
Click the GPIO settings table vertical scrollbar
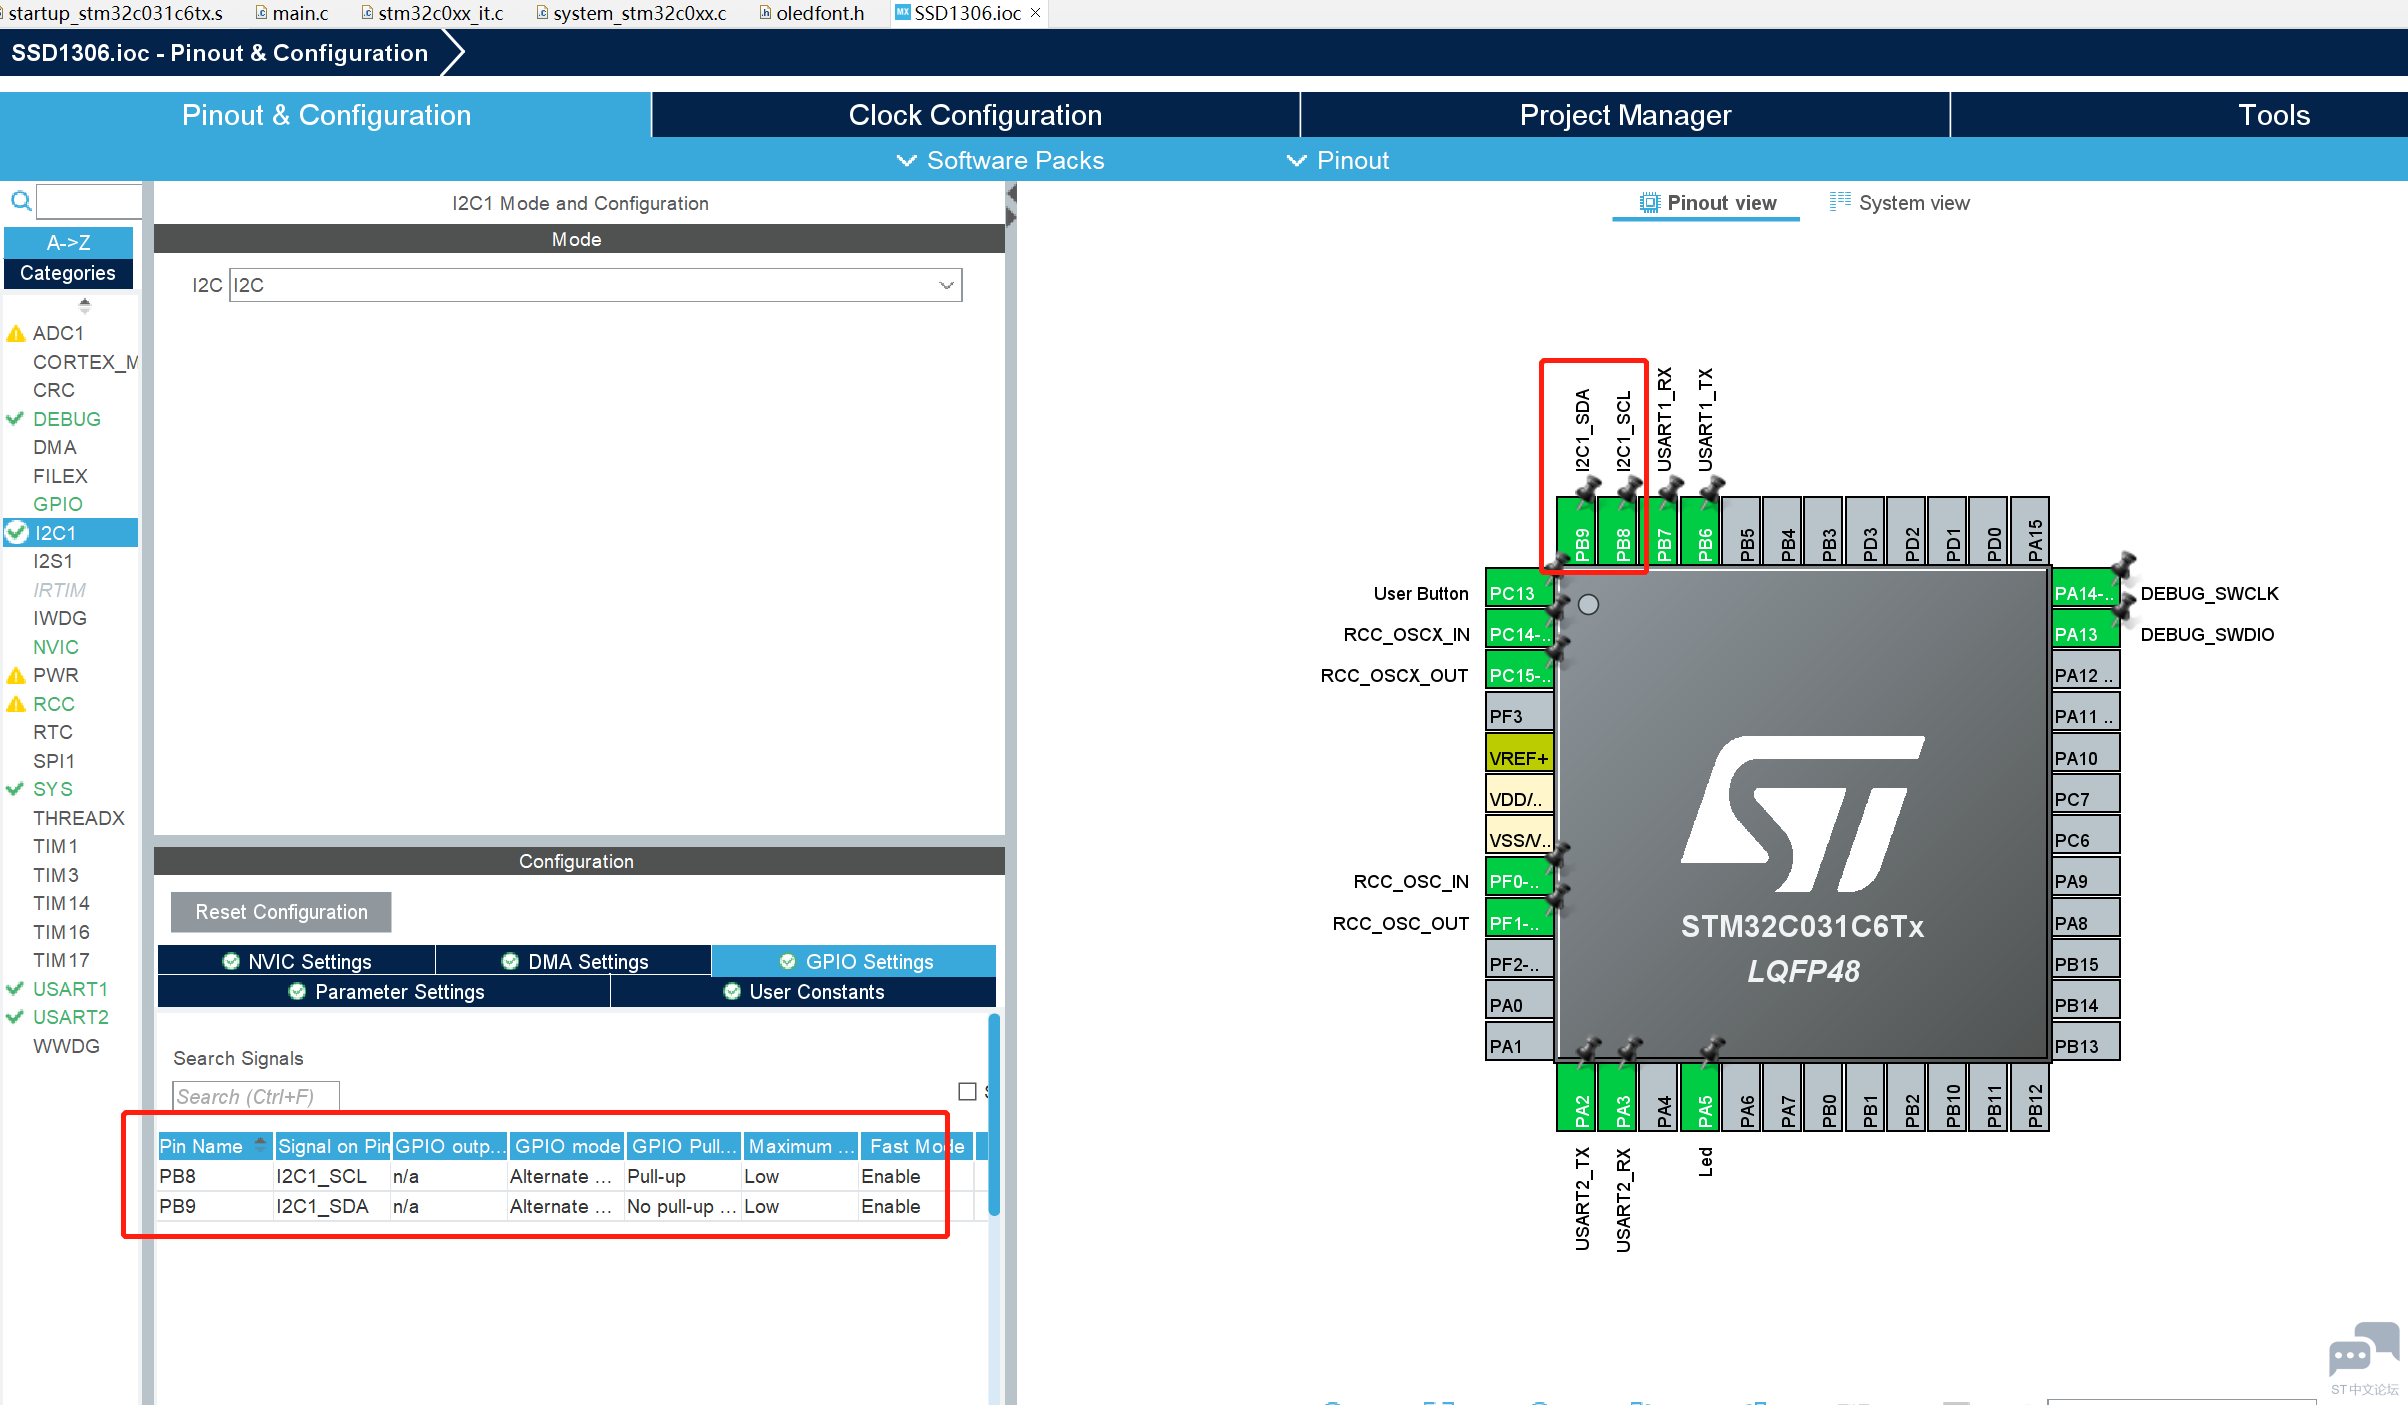point(994,1115)
